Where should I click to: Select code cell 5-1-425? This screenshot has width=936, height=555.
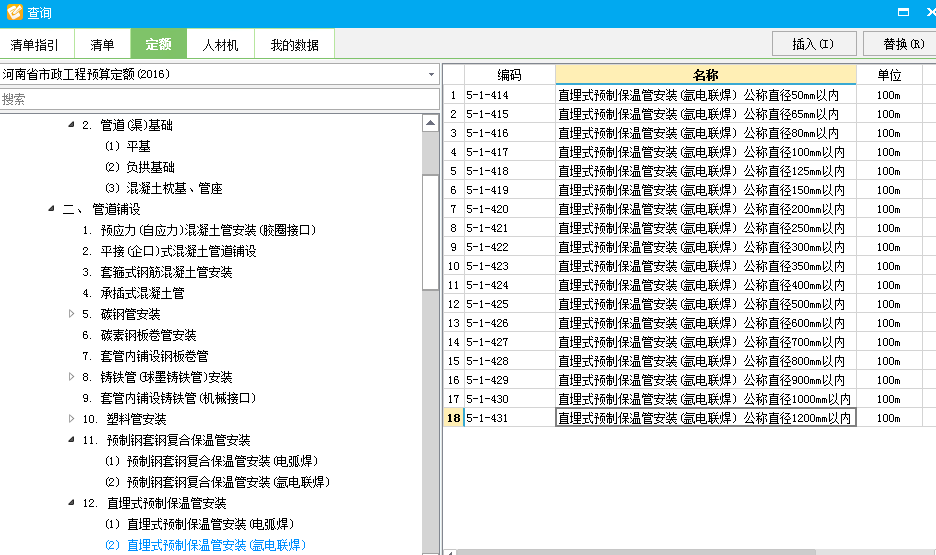click(x=509, y=304)
